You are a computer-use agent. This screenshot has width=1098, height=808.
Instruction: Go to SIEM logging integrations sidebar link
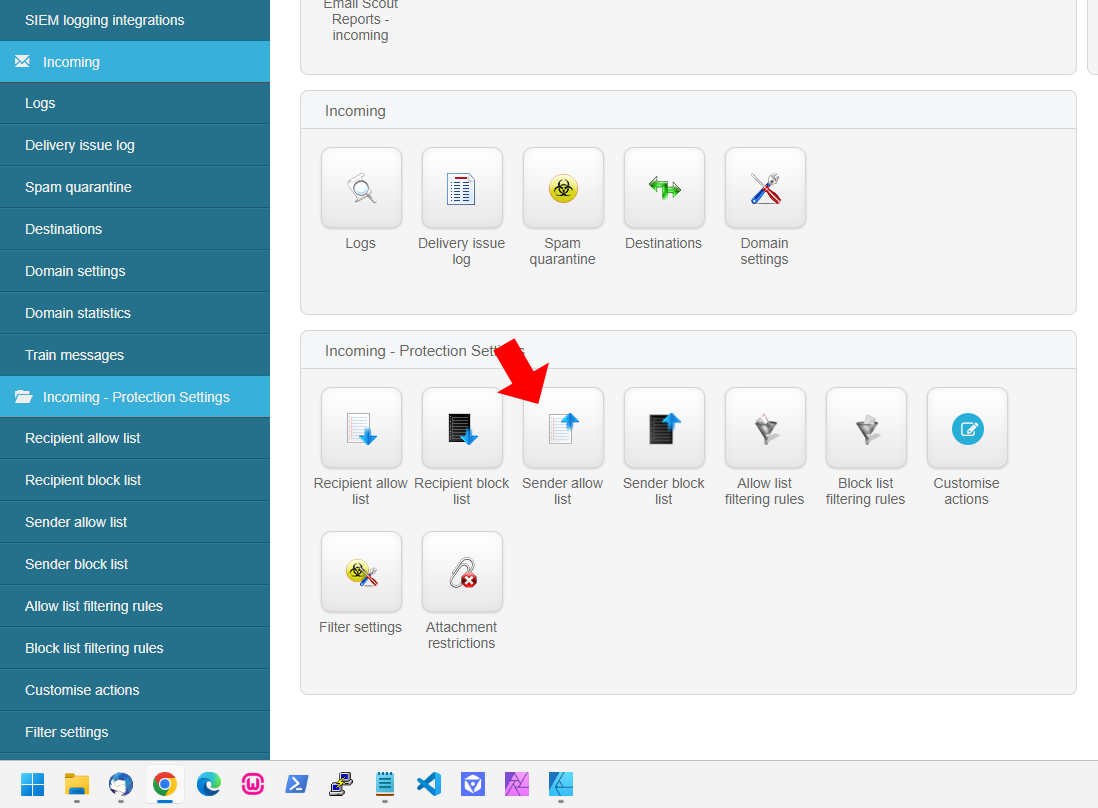[x=104, y=20]
